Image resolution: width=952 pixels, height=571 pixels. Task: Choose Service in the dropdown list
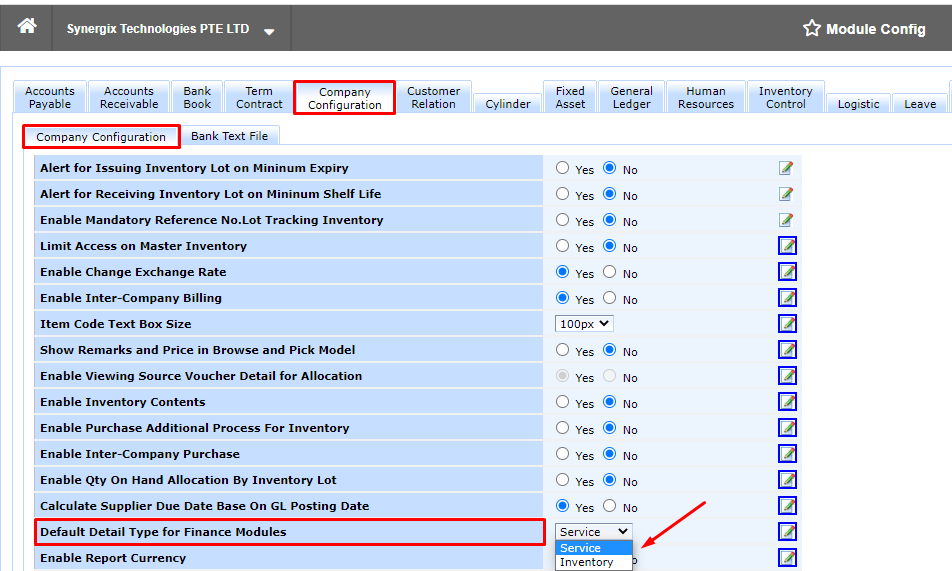point(594,548)
